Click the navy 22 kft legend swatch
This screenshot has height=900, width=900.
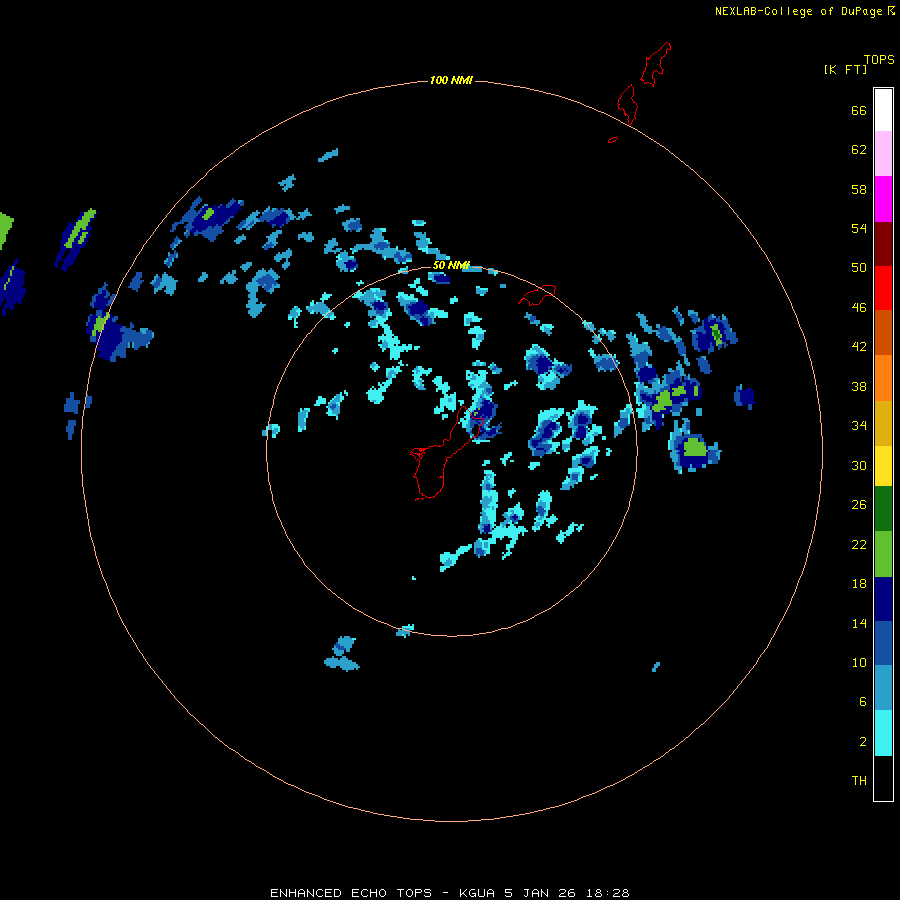pos(883,599)
